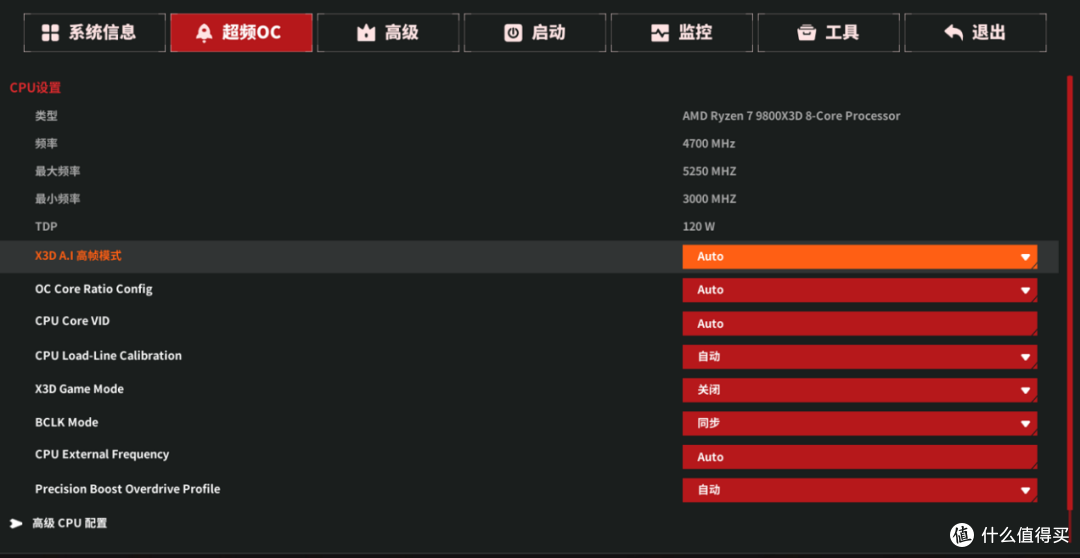Select the X3D Game Mode label
Image resolution: width=1080 pixels, height=558 pixels.
79,389
